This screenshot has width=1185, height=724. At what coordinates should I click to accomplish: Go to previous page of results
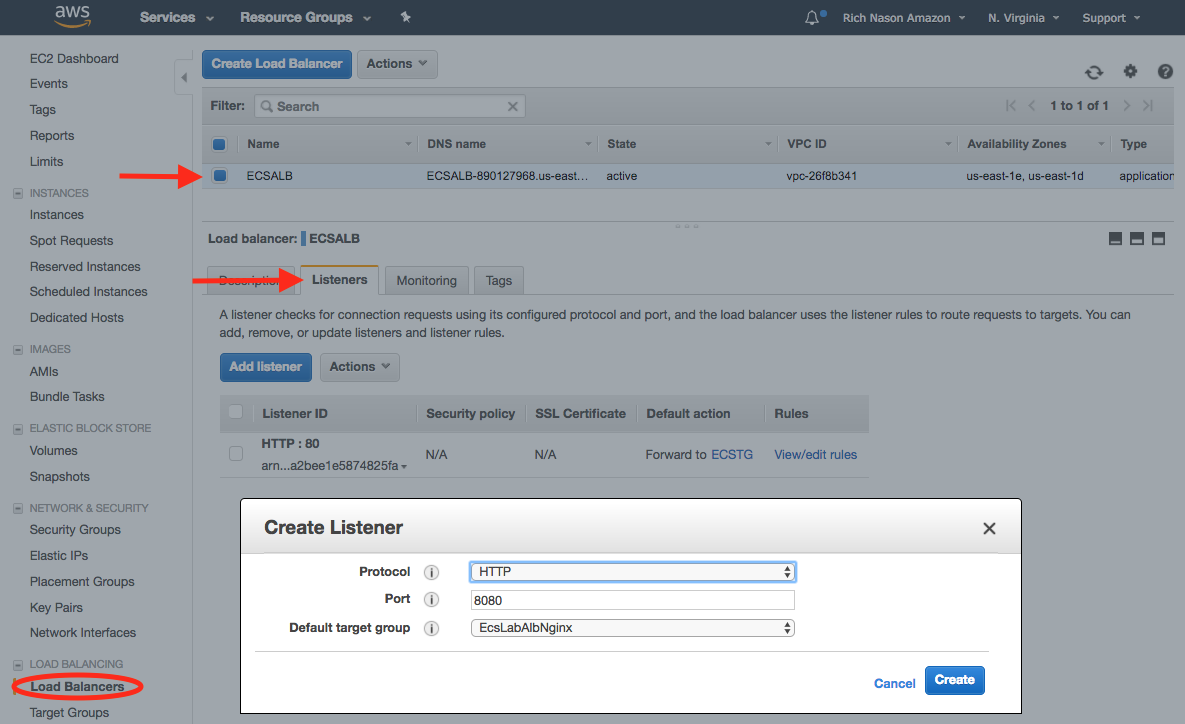tap(1032, 106)
